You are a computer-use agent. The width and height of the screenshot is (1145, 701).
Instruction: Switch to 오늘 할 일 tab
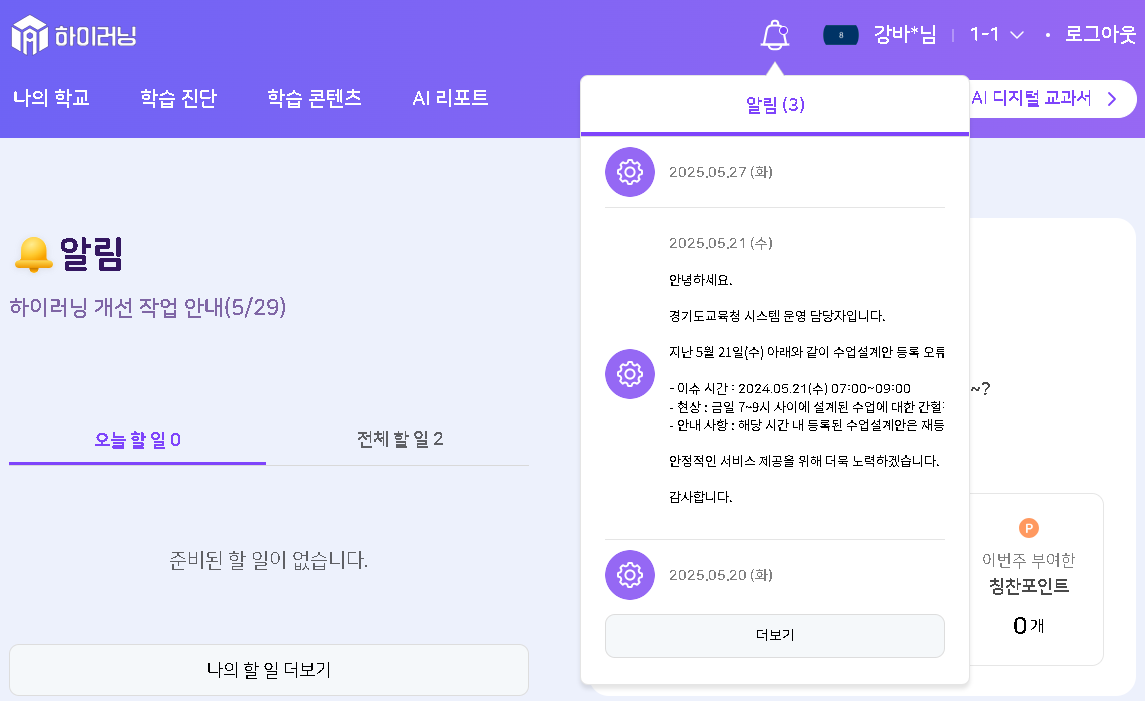tap(137, 440)
